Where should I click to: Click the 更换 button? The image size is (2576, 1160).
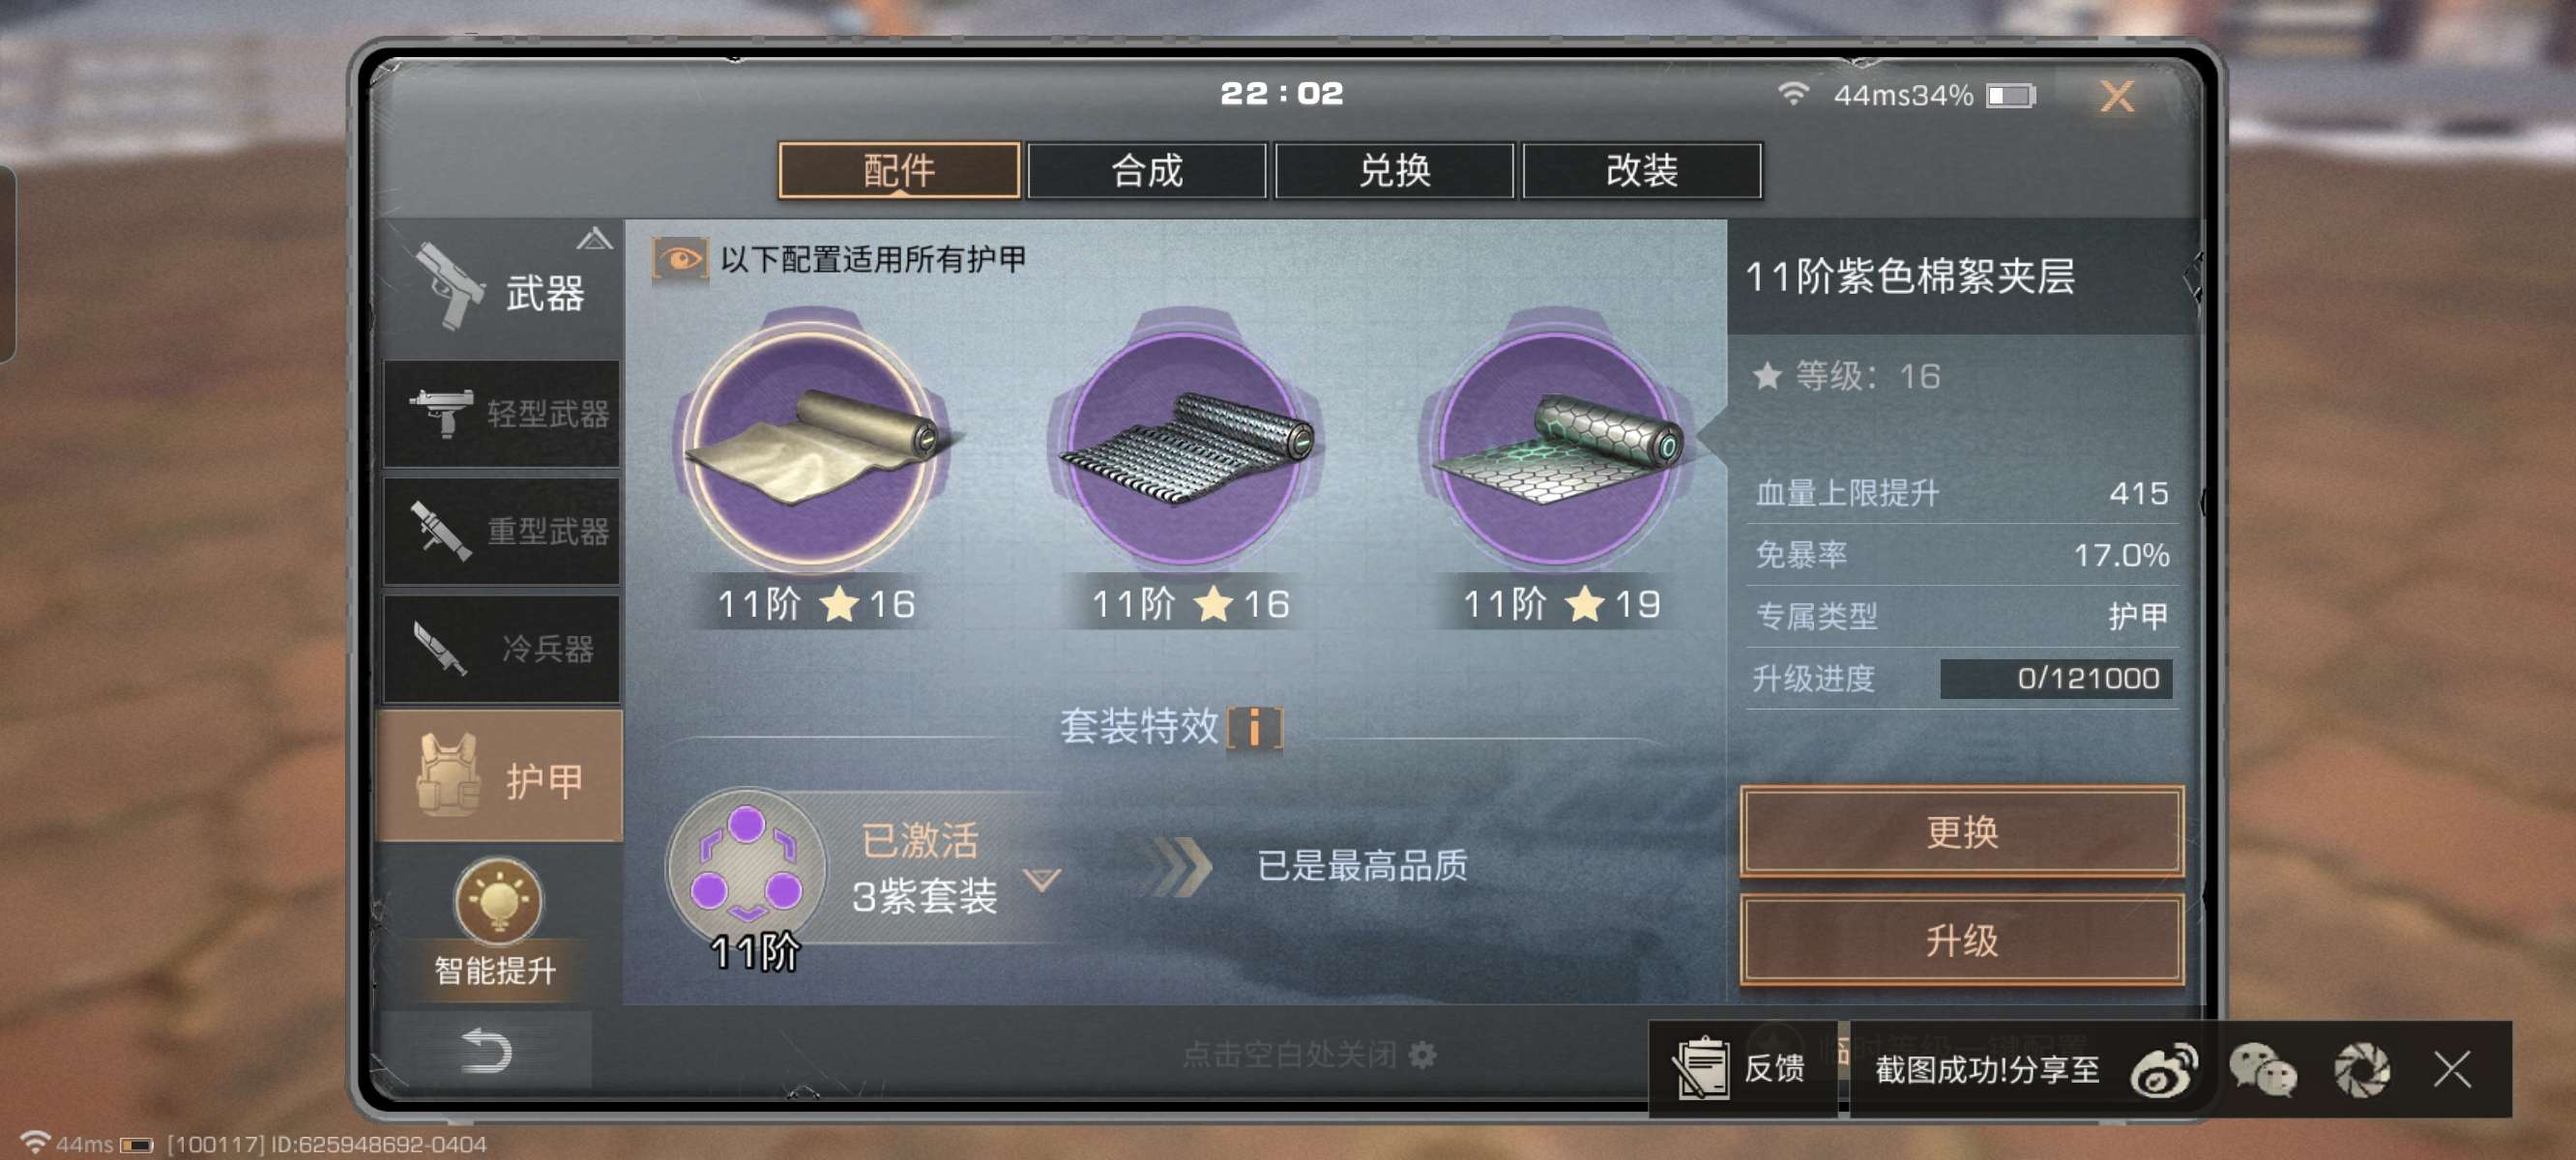(1961, 832)
